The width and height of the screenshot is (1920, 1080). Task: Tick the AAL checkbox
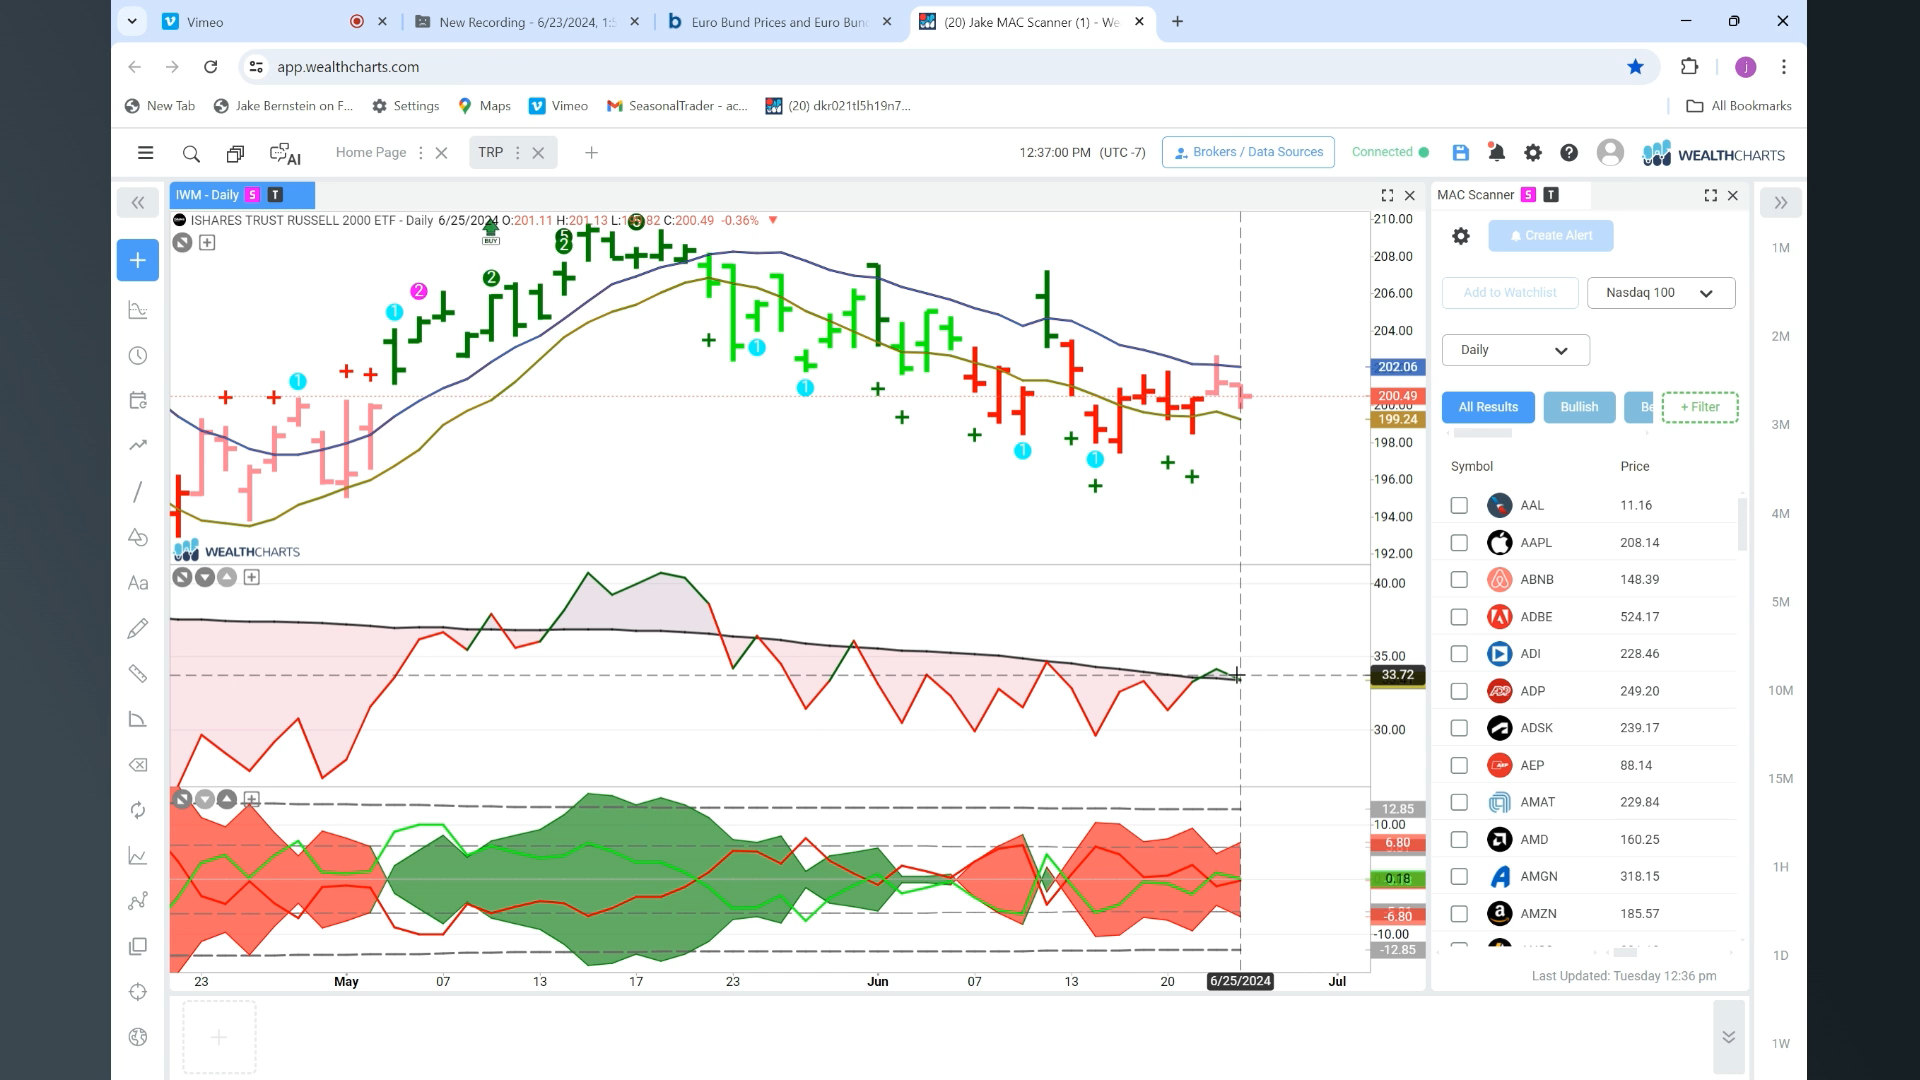tap(1459, 506)
